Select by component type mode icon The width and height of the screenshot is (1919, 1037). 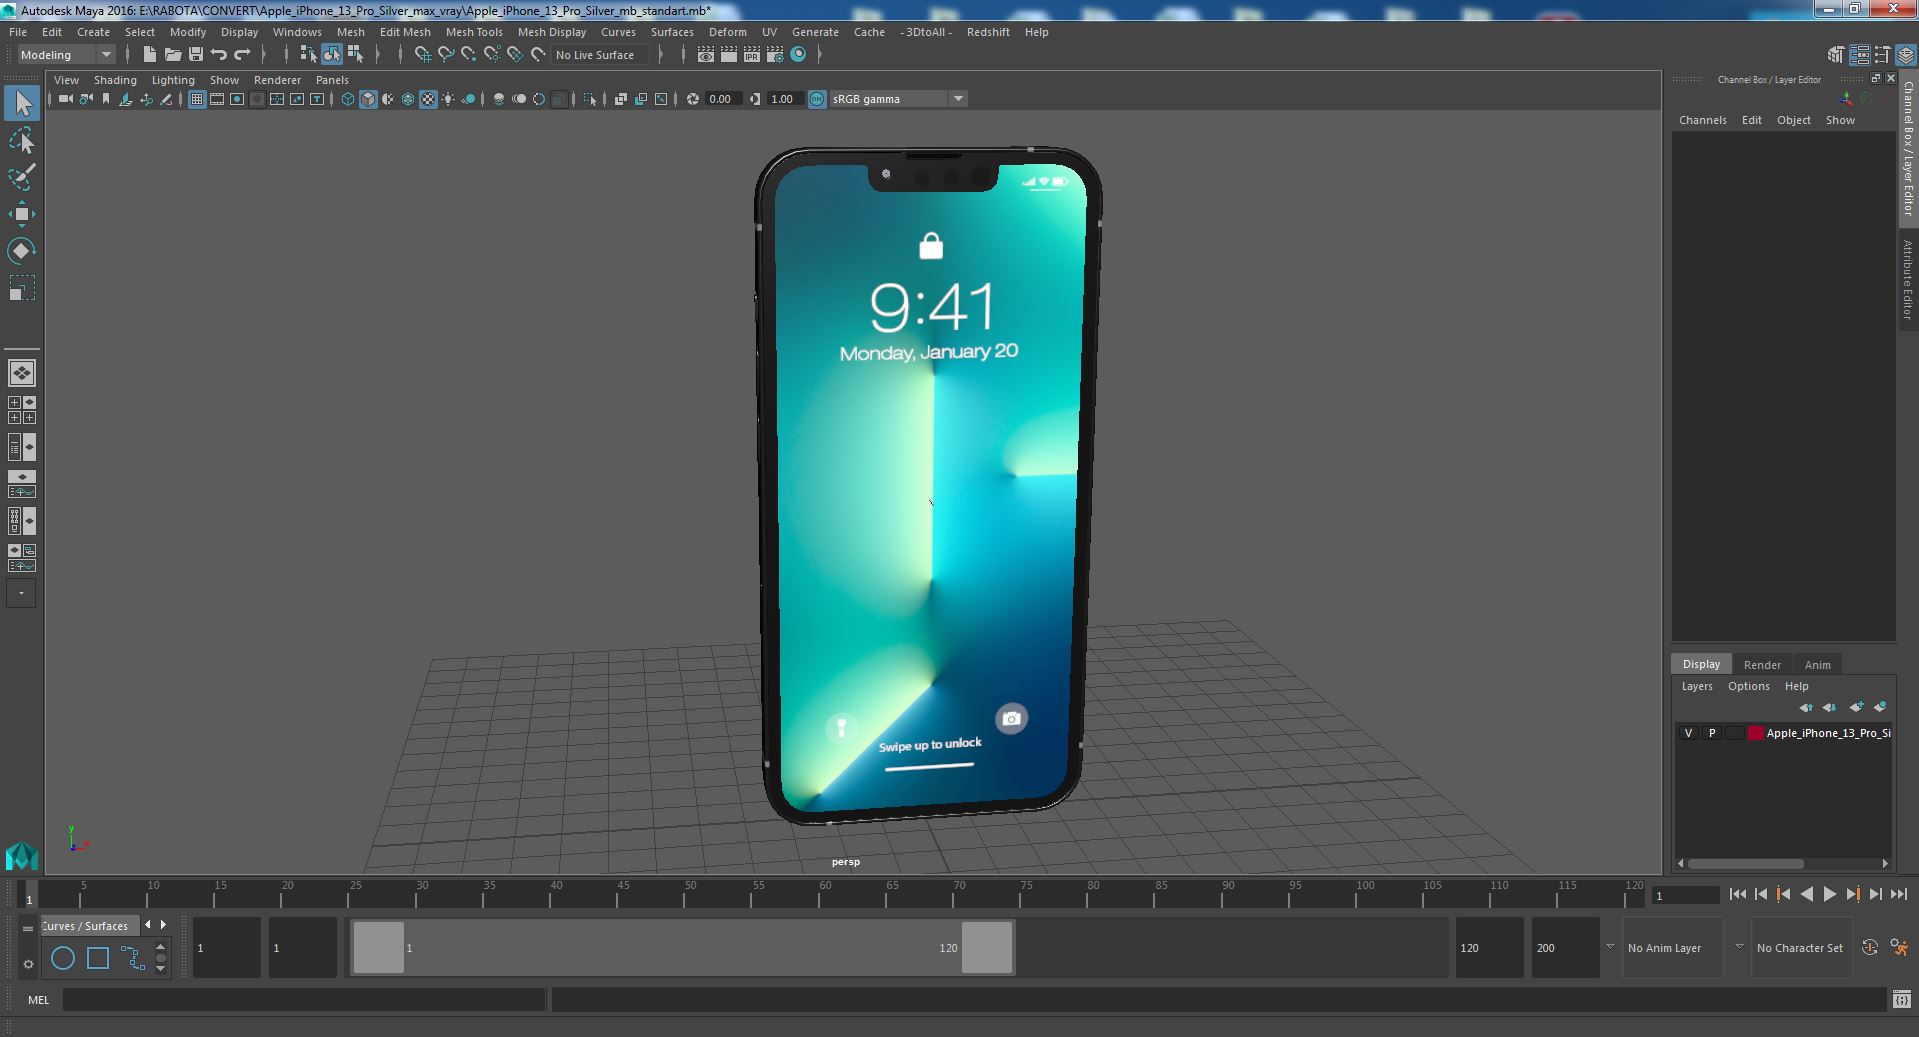[355, 55]
